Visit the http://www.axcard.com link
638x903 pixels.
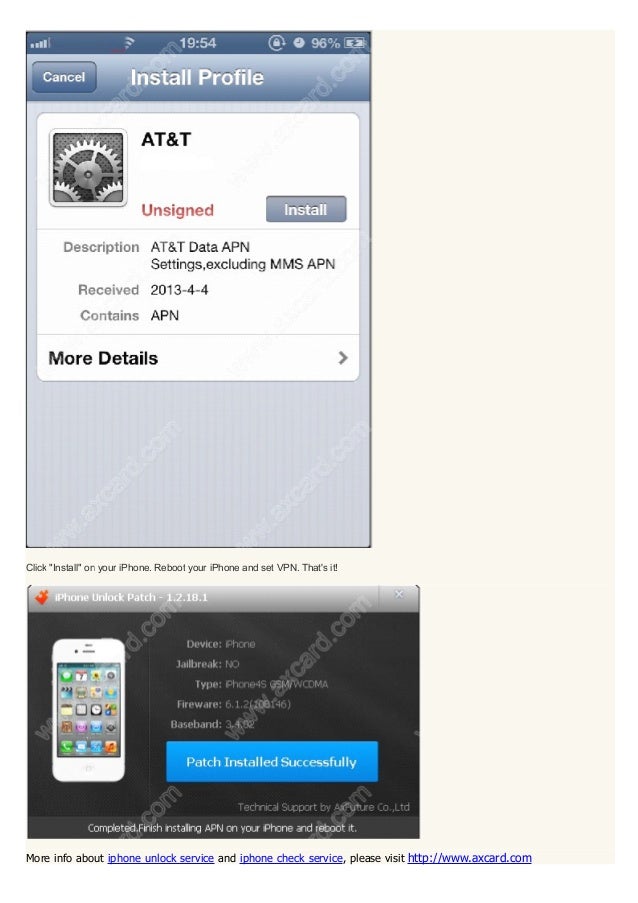(x=469, y=858)
